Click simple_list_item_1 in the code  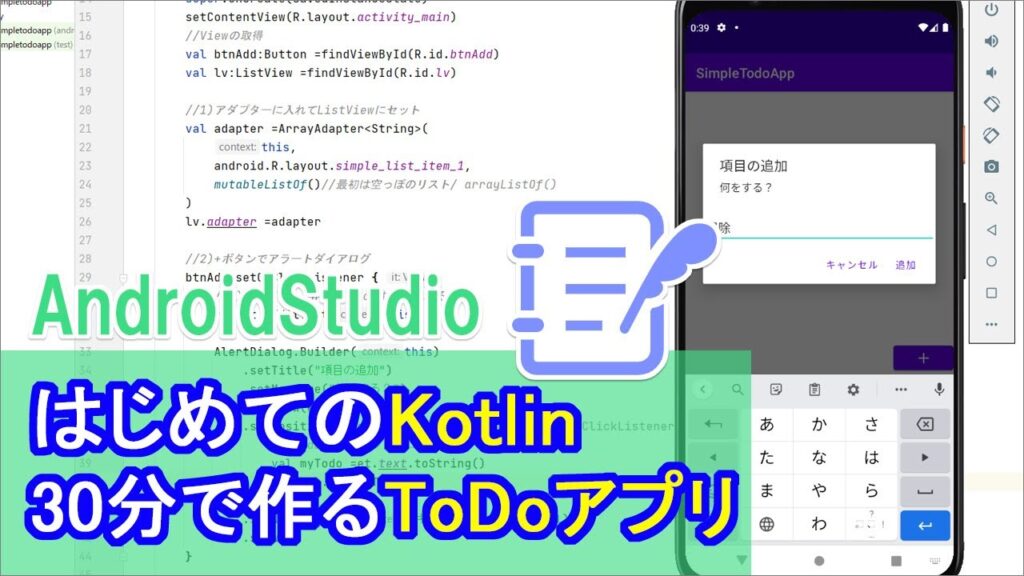(x=400, y=166)
